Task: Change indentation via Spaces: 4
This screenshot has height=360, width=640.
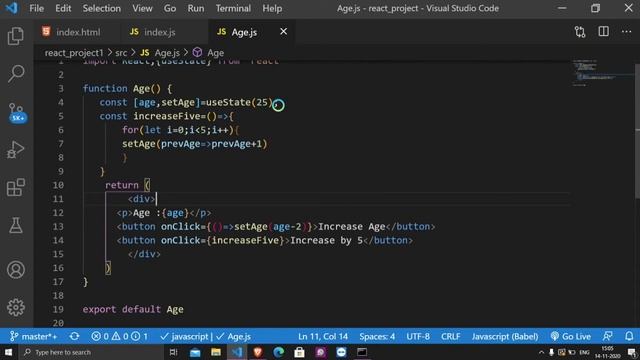Action: [x=377, y=337]
